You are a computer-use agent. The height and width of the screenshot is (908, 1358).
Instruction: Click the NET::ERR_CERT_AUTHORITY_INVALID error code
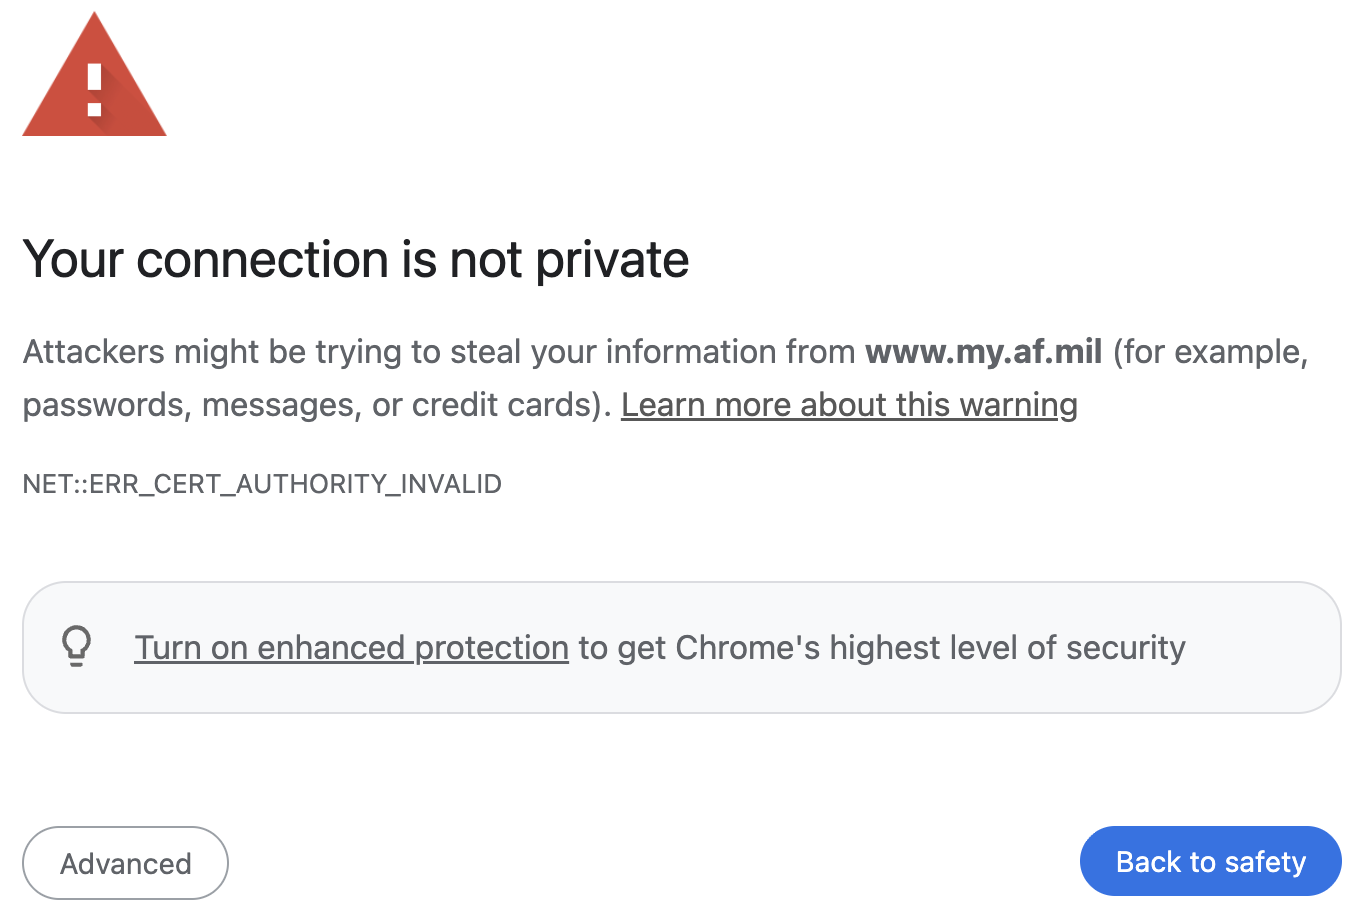tap(262, 484)
